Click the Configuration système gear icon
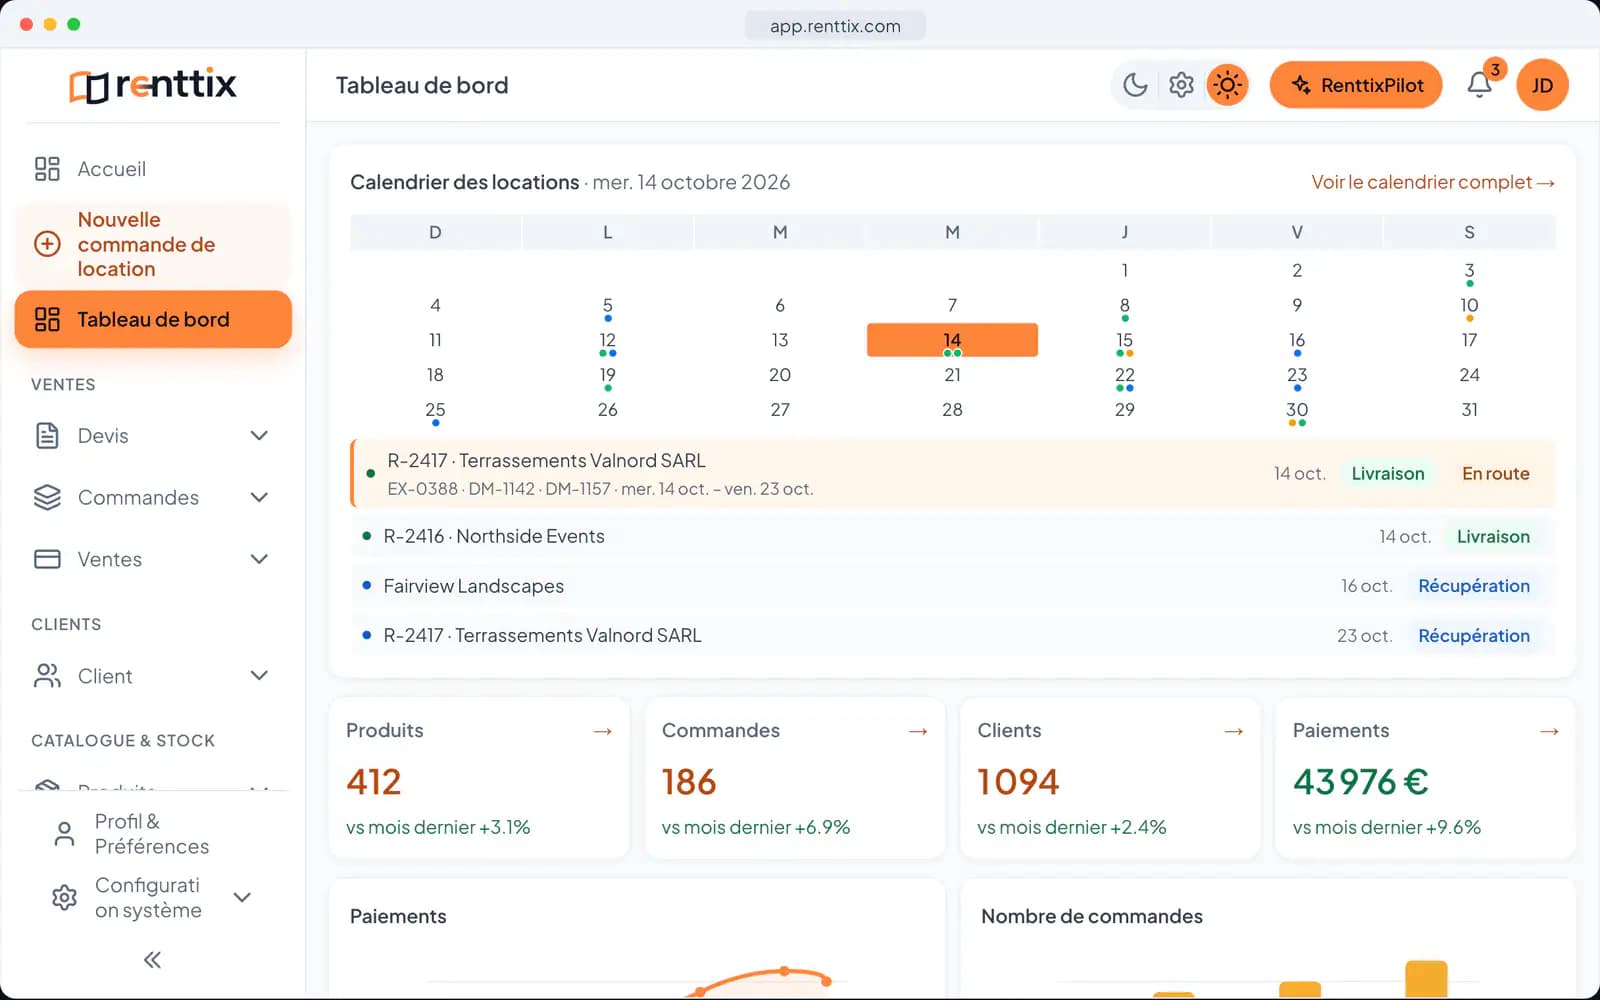1600x1000 pixels. point(64,897)
